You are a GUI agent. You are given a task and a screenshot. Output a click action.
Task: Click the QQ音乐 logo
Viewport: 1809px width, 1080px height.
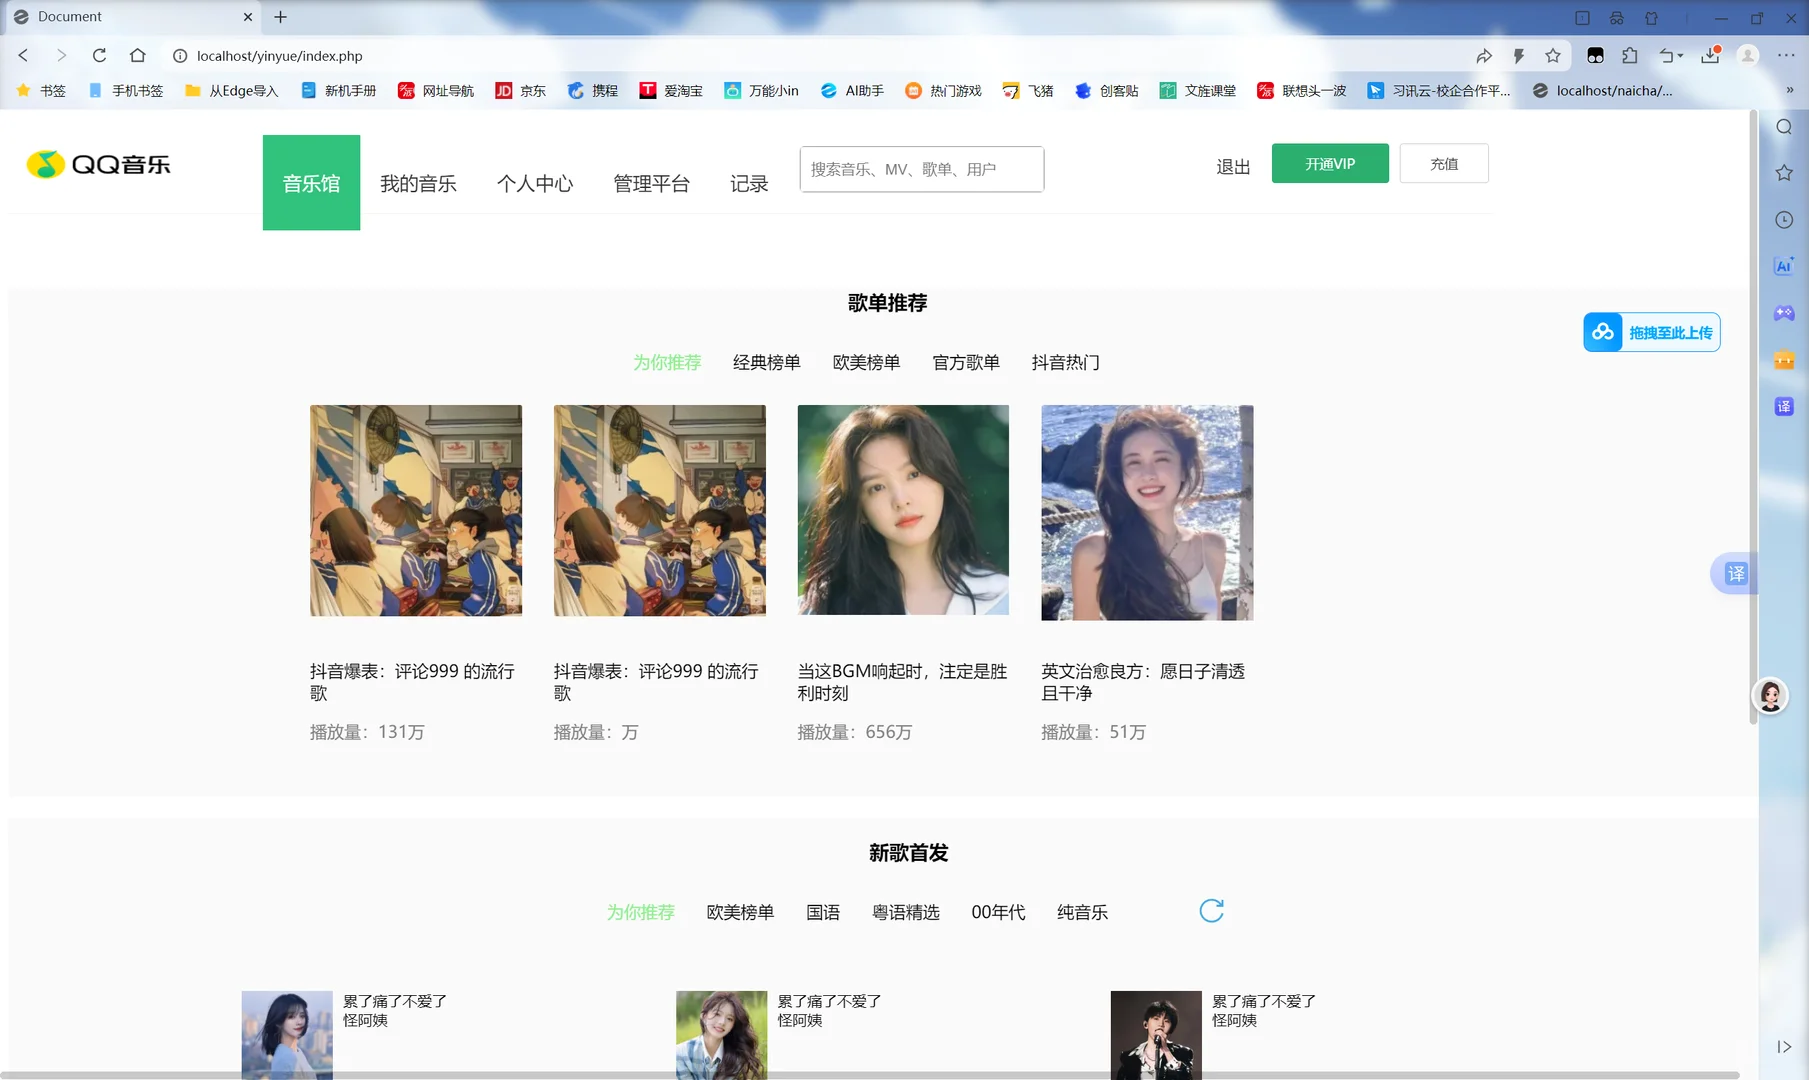(97, 163)
